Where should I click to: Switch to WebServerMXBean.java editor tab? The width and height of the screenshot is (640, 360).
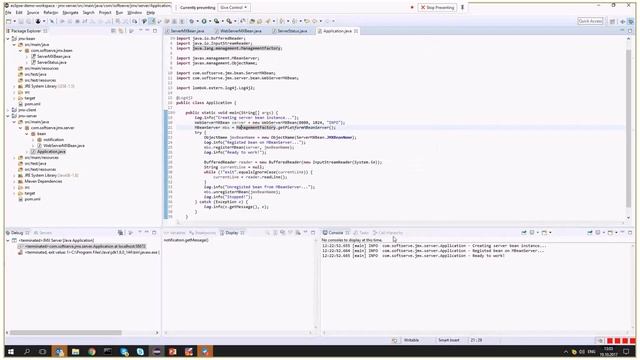[241, 31]
